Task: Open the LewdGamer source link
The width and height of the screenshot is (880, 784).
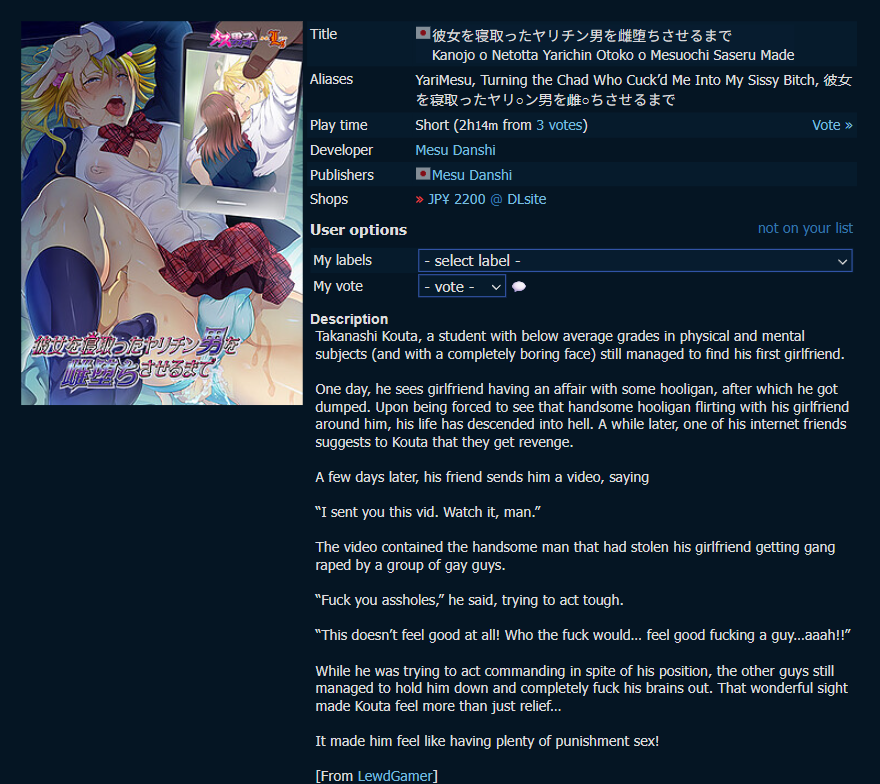Action: [396, 776]
